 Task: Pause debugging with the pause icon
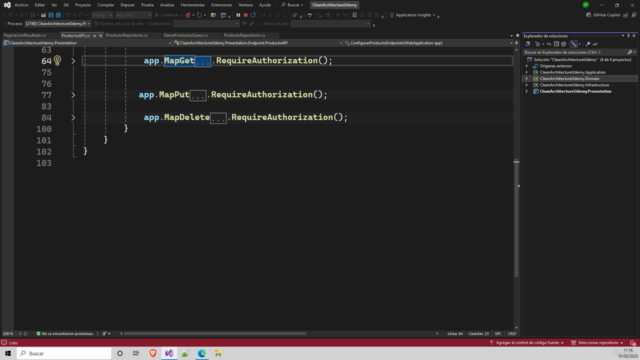click(x=238, y=15)
